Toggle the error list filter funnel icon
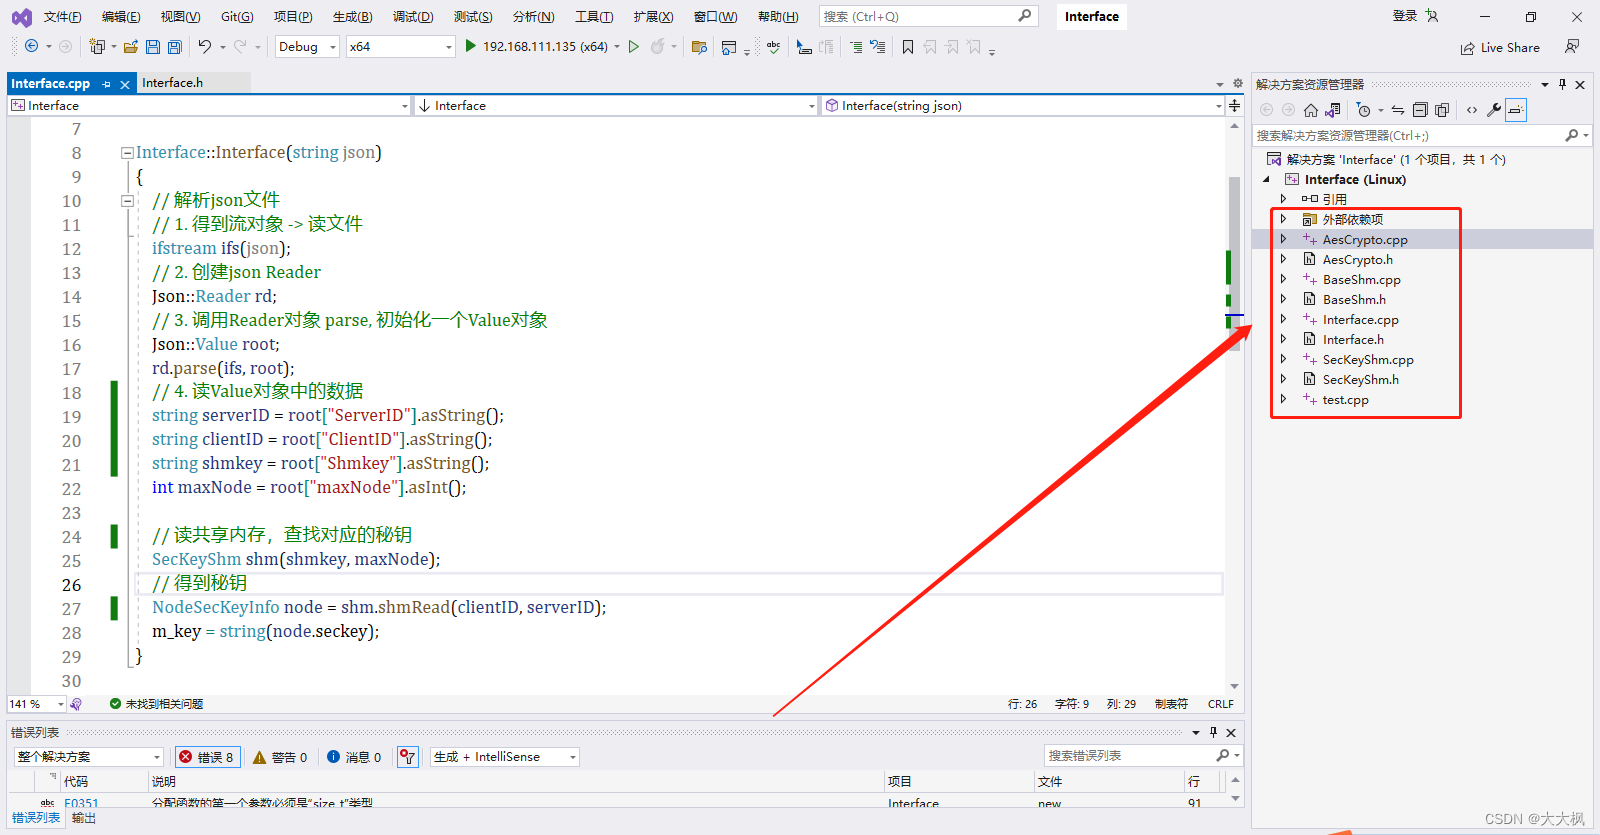The image size is (1600, 835). click(x=407, y=757)
